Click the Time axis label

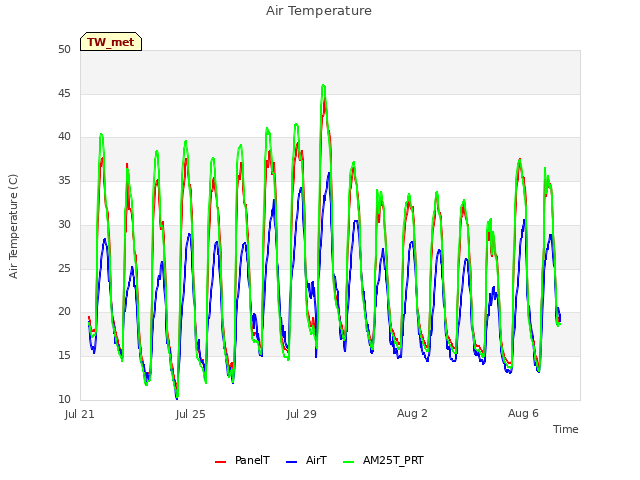click(565, 429)
